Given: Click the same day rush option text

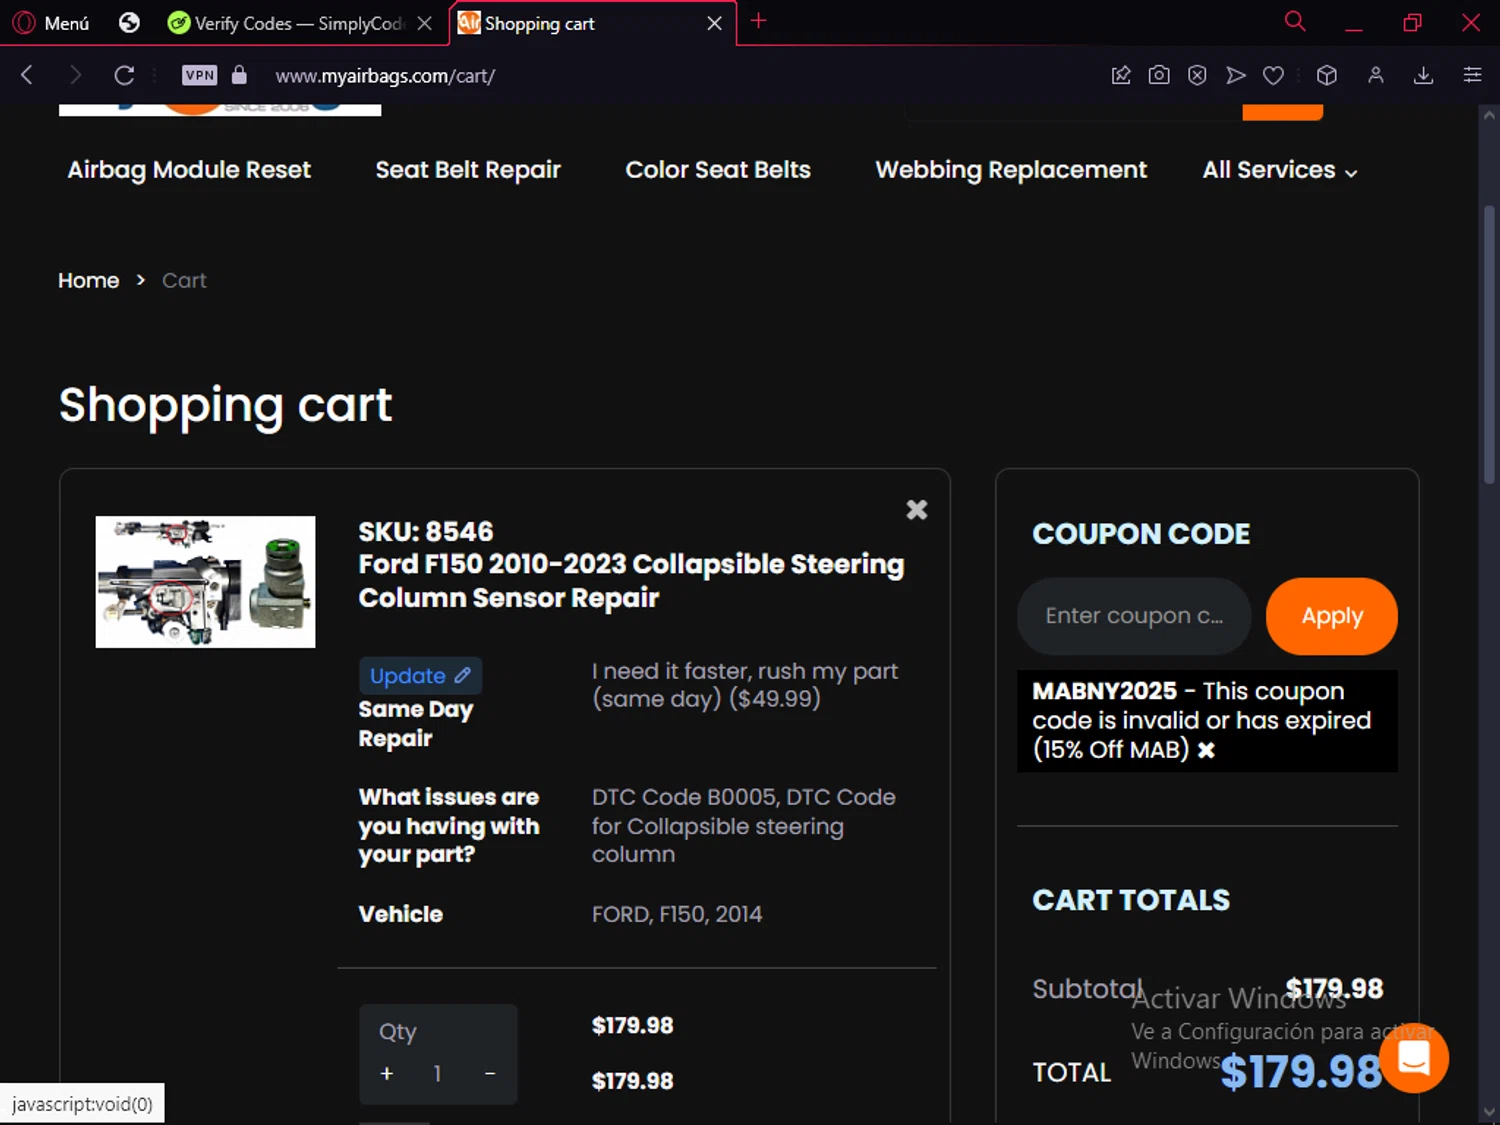Looking at the screenshot, I should (x=745, y=685).
